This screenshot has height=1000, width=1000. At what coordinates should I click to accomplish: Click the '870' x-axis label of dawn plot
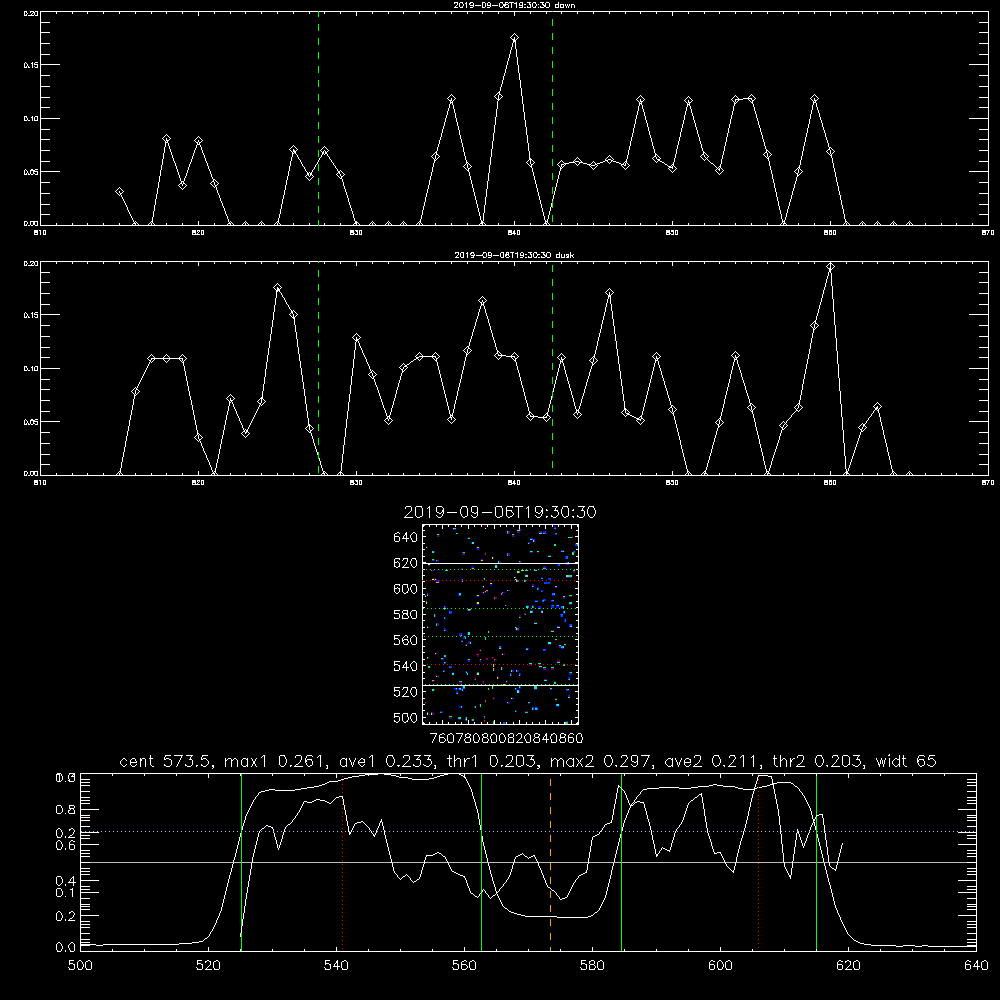click(988, 233)
